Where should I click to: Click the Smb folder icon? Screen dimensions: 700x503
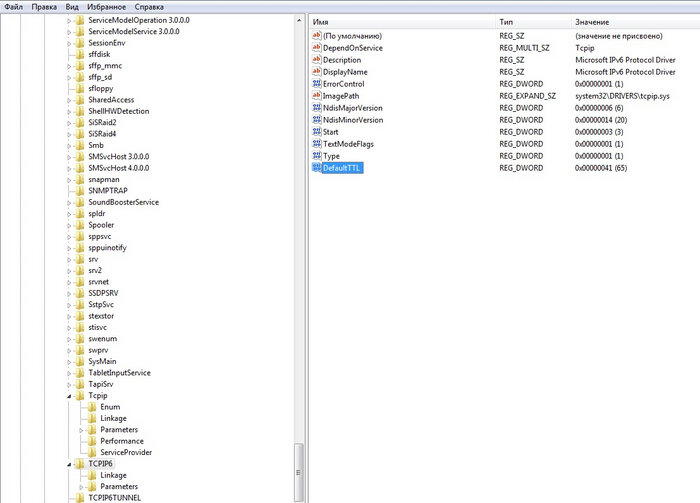80,145
